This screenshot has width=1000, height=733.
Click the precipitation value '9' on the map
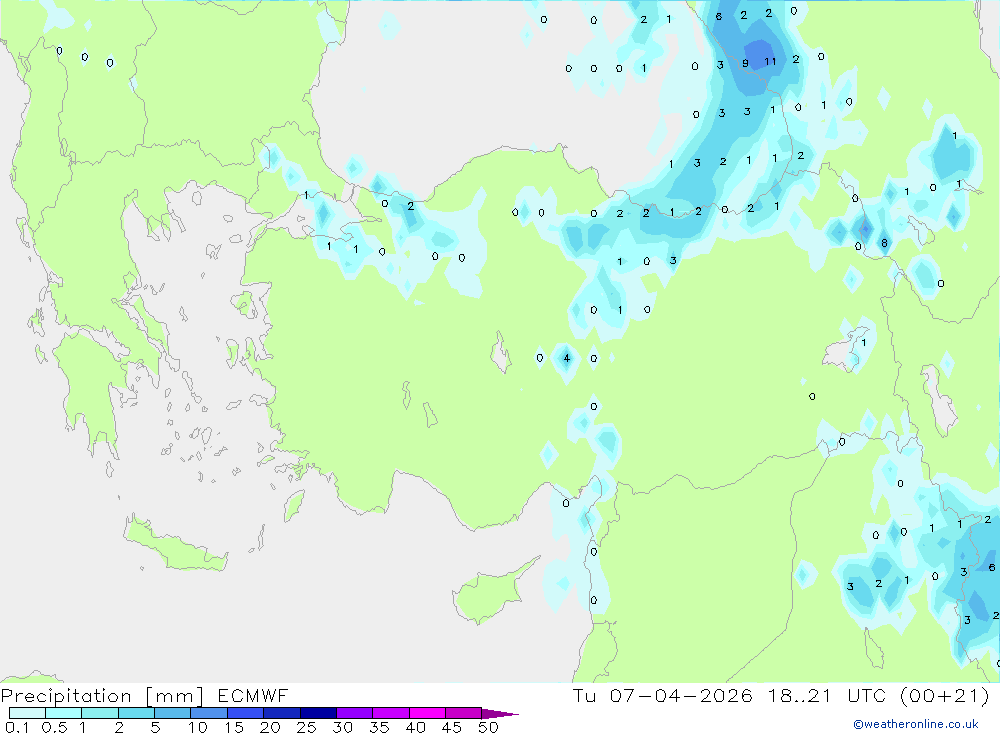click(x=745, y=64)
